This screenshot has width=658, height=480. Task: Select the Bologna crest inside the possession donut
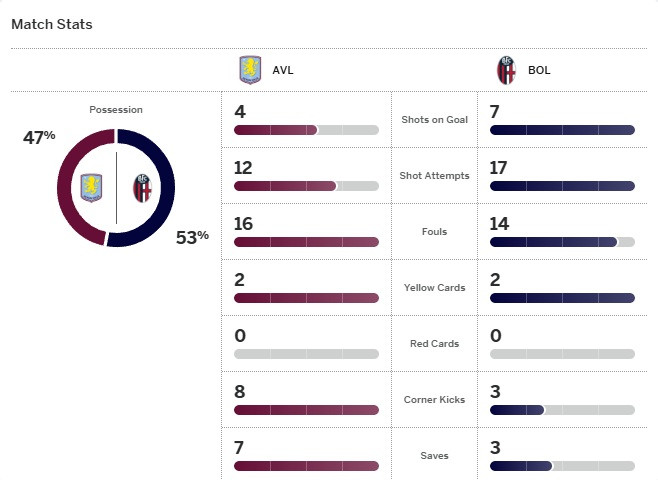point(141,187)
